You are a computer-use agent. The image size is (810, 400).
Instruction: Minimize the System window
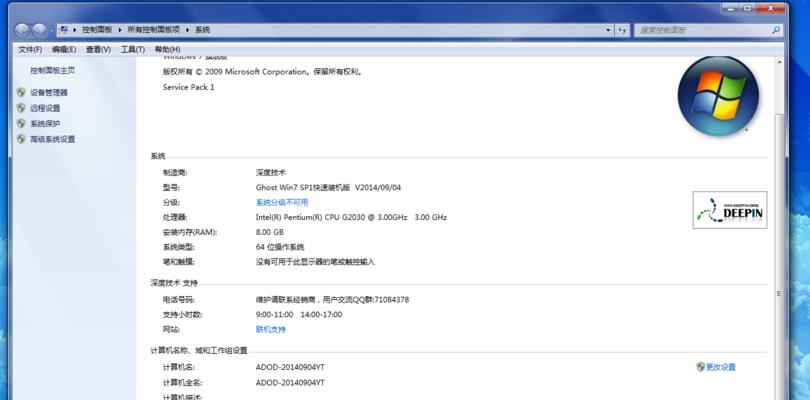click(x=730, y=8)
